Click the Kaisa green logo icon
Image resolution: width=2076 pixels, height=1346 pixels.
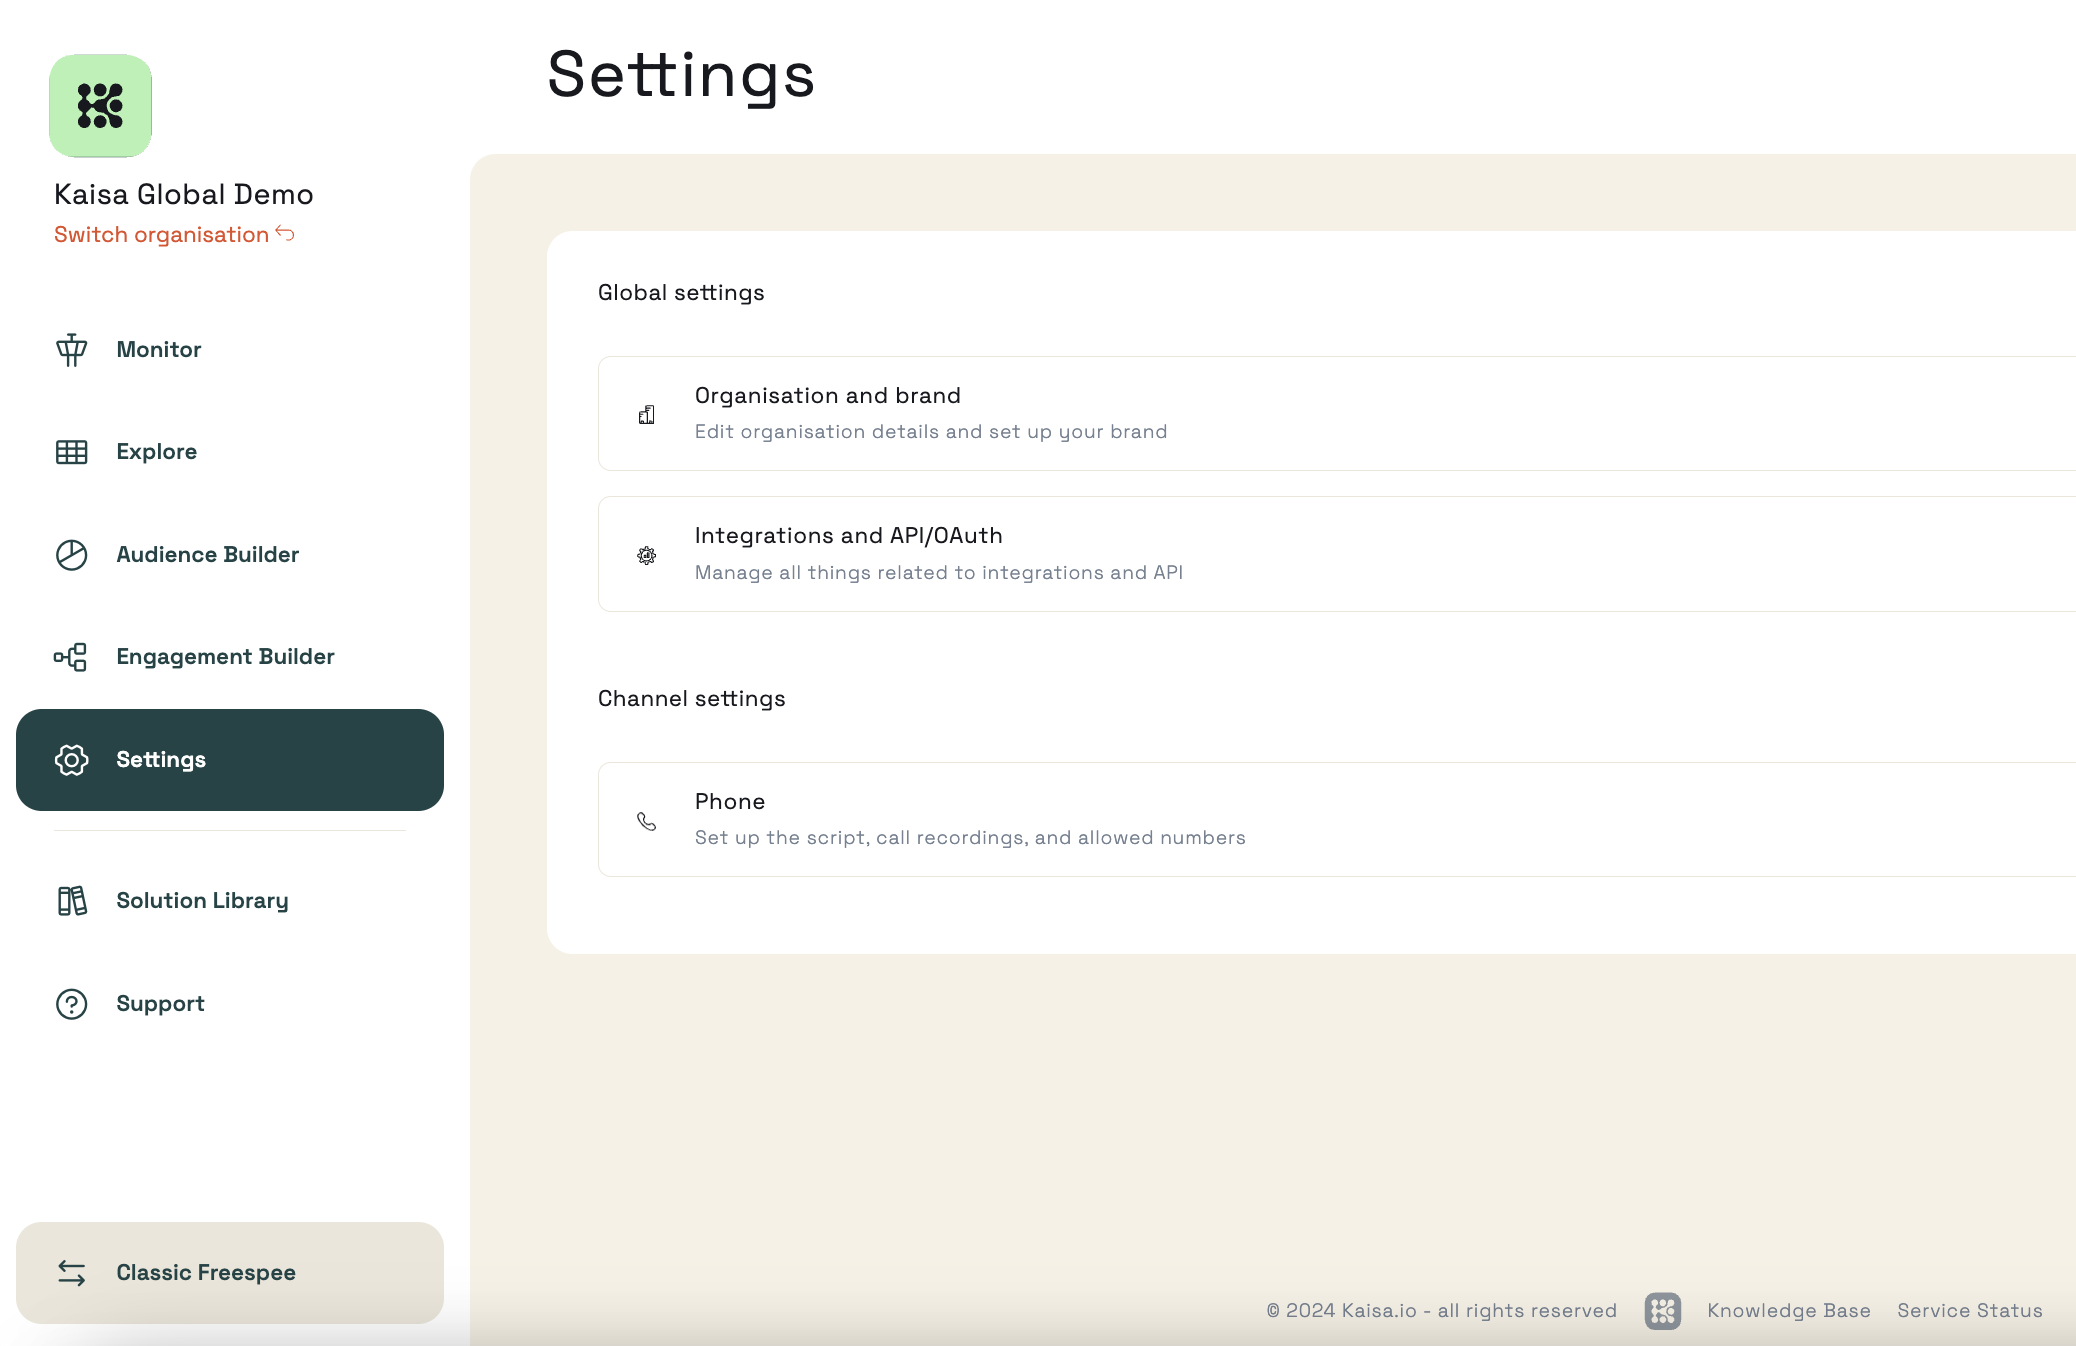click(100, 106)
